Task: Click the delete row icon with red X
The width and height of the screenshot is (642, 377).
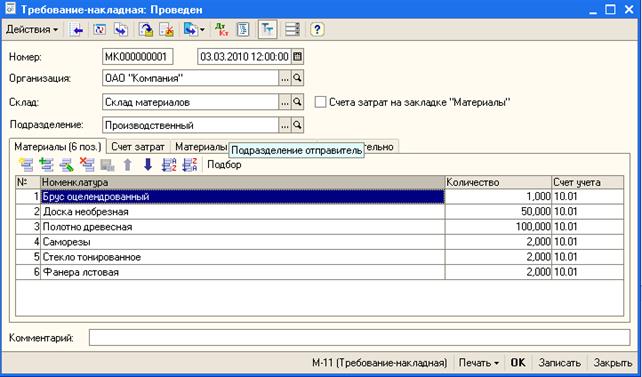Action: 87,165
